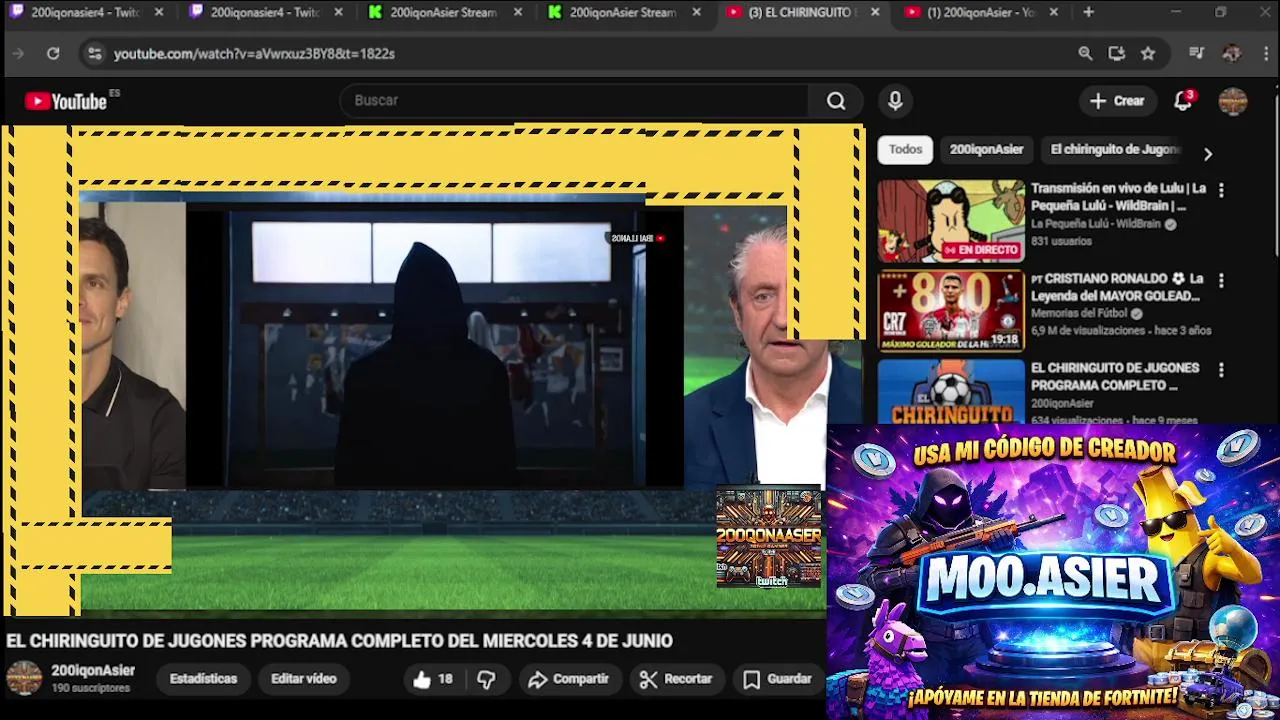Reload the current YouTube page
Screen dimensions: 1280x720
[x=53, y=54]
